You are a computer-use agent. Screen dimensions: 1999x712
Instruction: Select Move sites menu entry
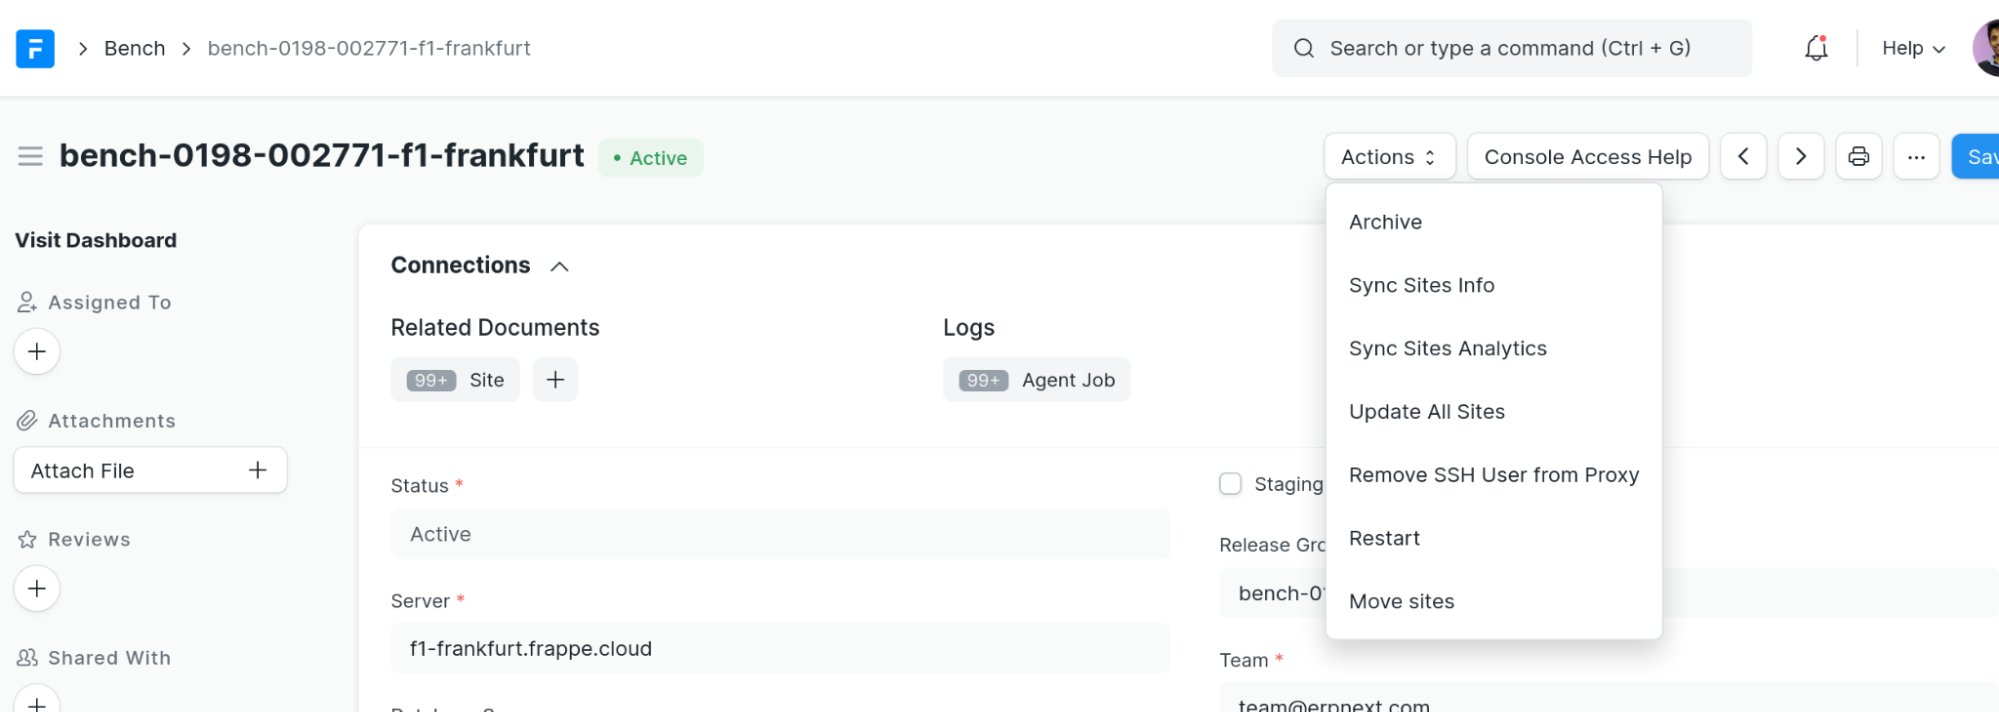[x=1401, y=601]
